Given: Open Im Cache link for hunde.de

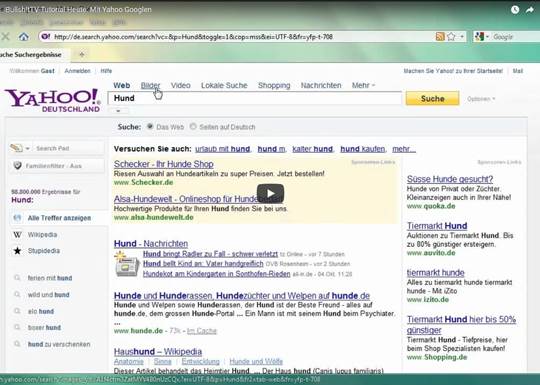Looking at the screenshot, I should 202,331.
